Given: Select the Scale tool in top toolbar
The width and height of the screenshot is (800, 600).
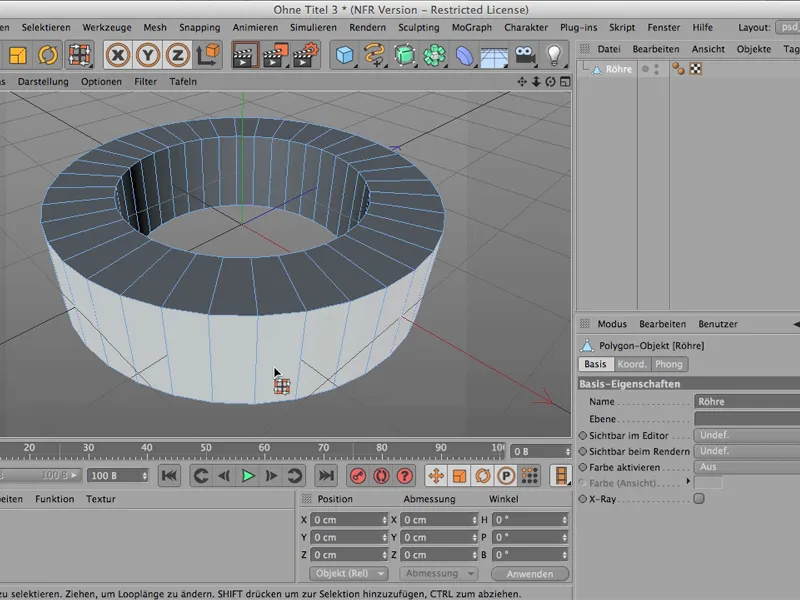Looking at the screenshot, I should 17,55.
